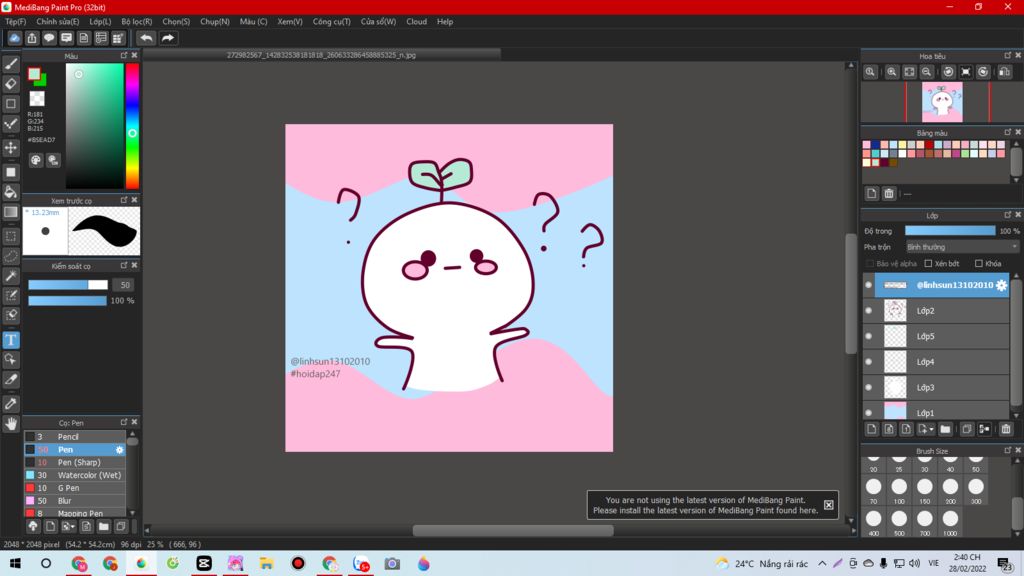Hide the Lớp3 layer

pos(869,387)
